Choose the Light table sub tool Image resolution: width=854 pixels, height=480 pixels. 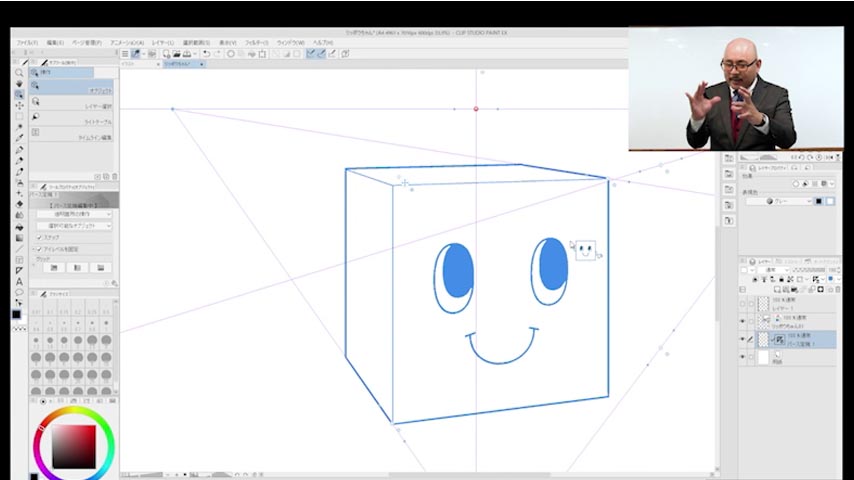click(71, 118)
